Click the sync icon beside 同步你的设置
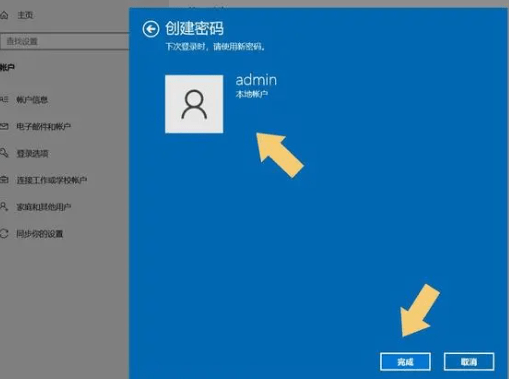The image size is (509, 379). pos(4,233)
